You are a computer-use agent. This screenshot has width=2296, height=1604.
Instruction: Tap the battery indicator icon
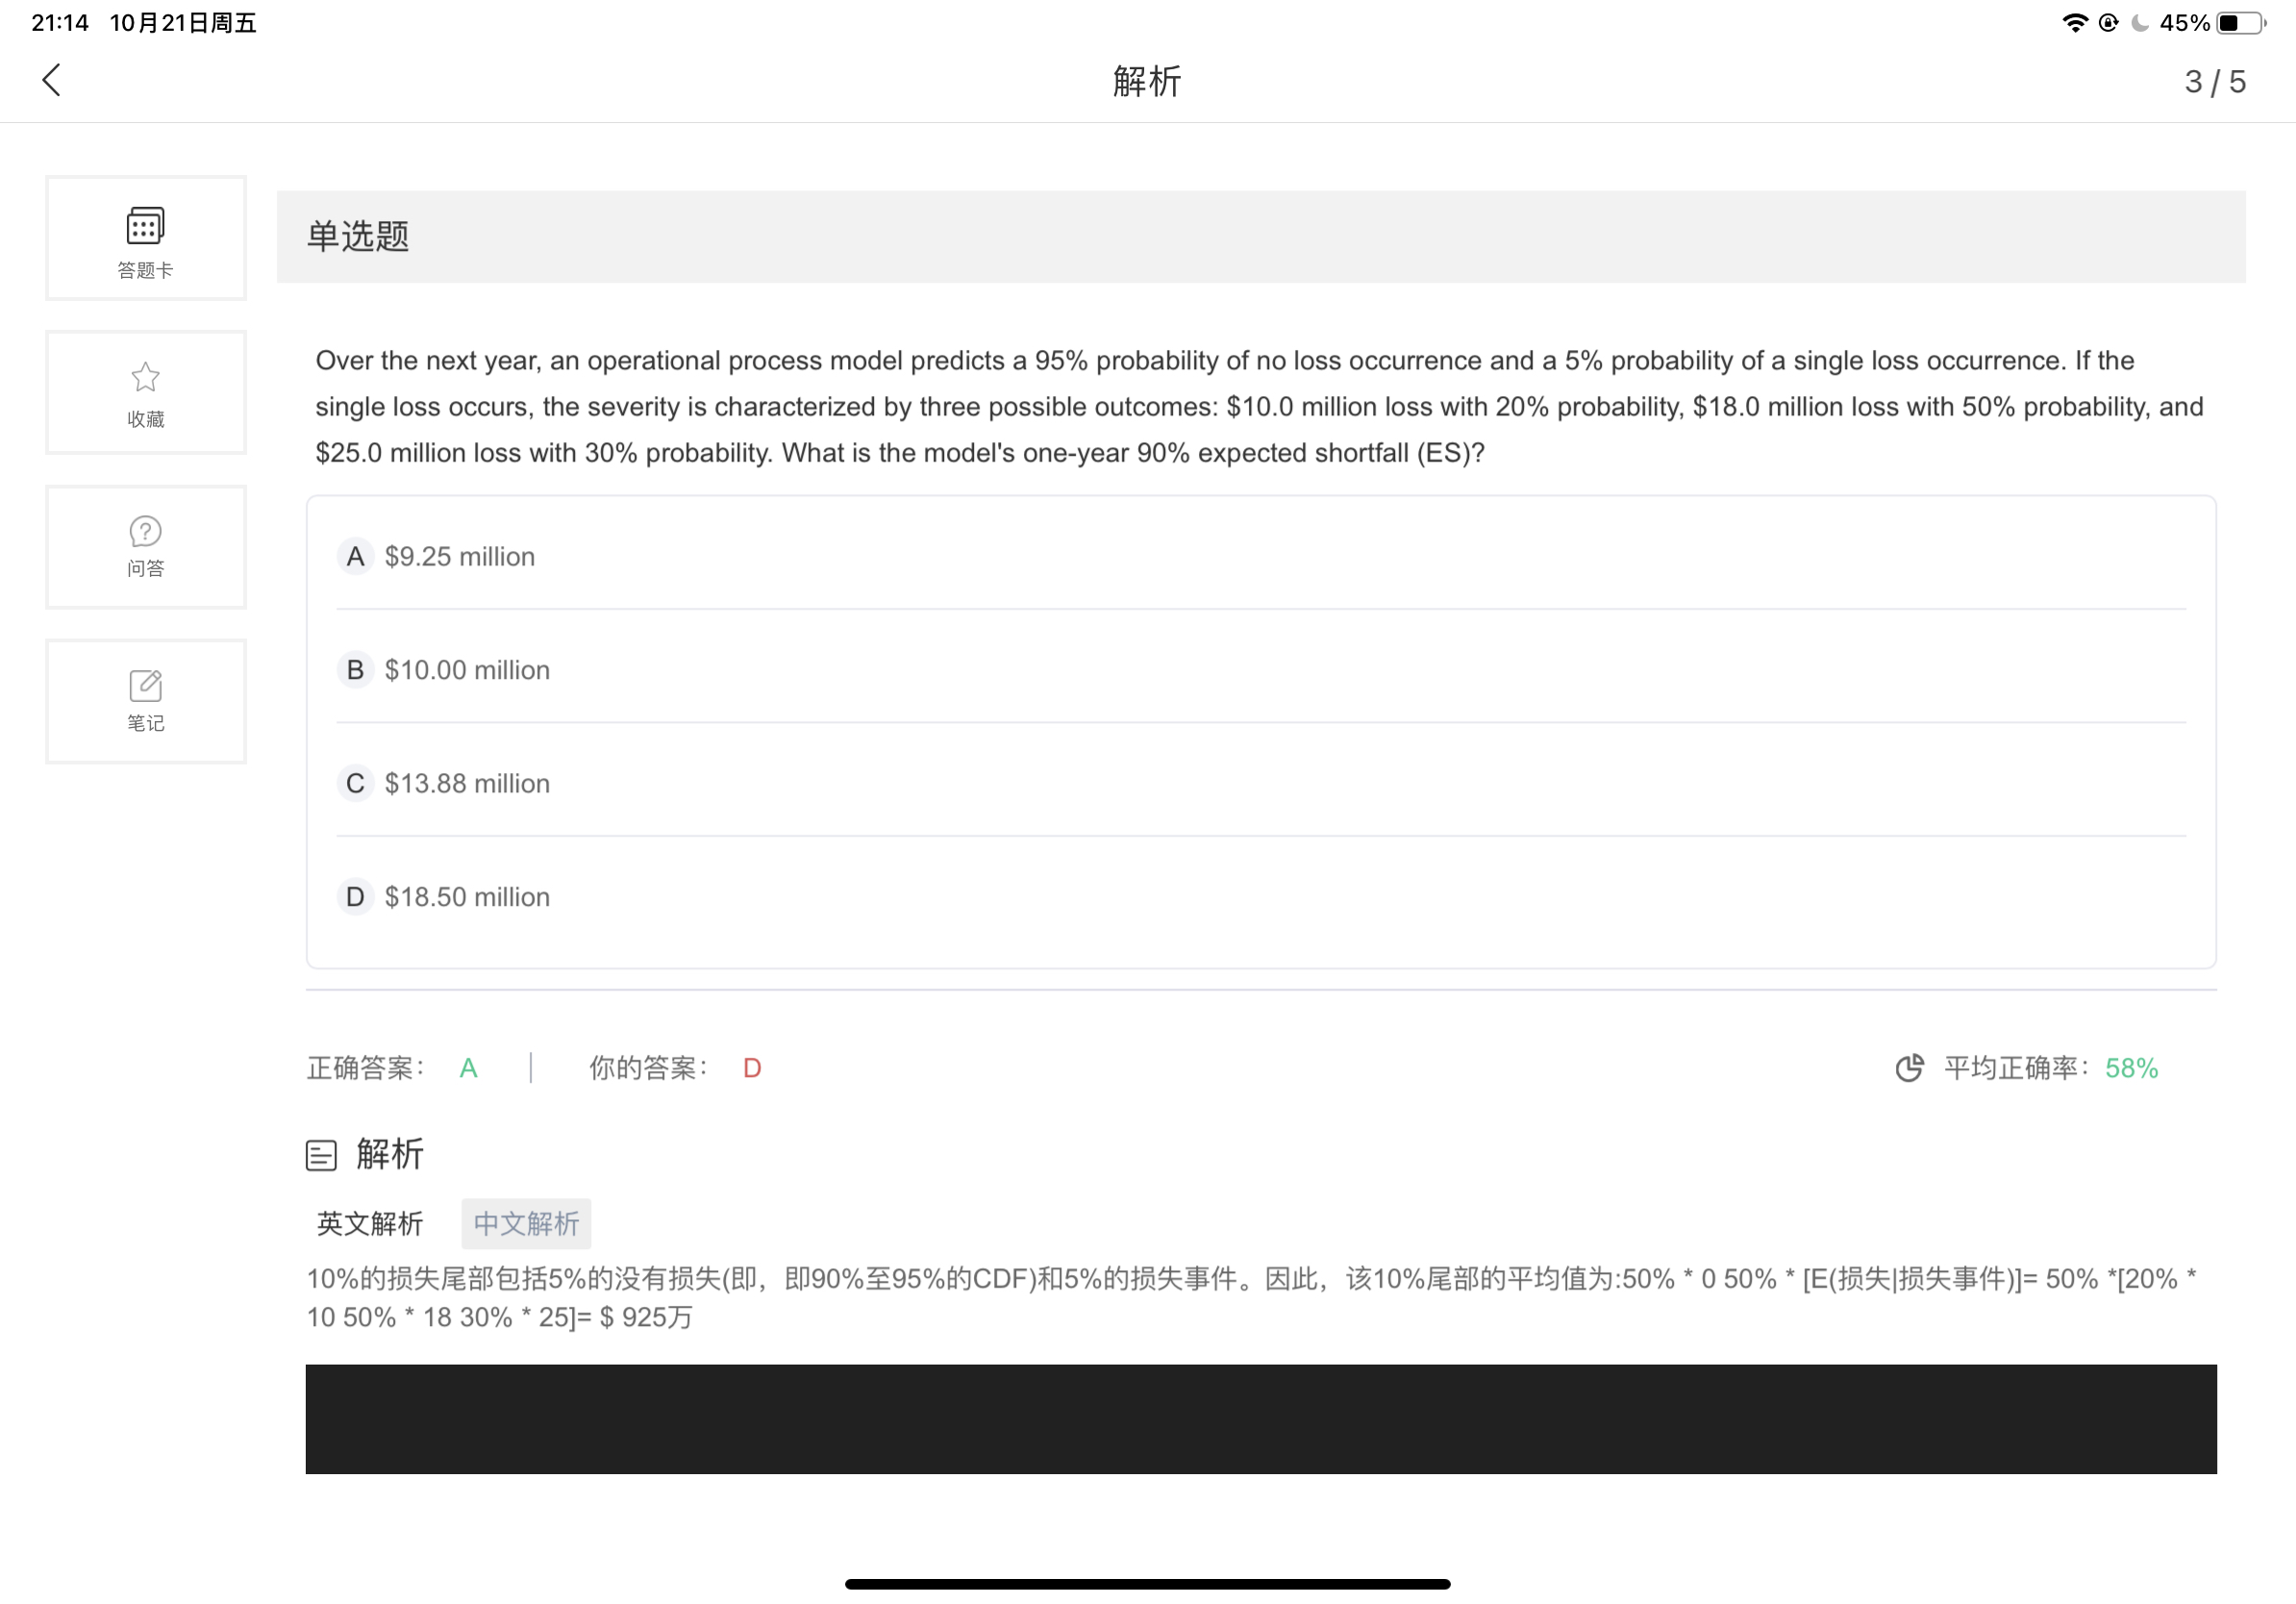2241,23
